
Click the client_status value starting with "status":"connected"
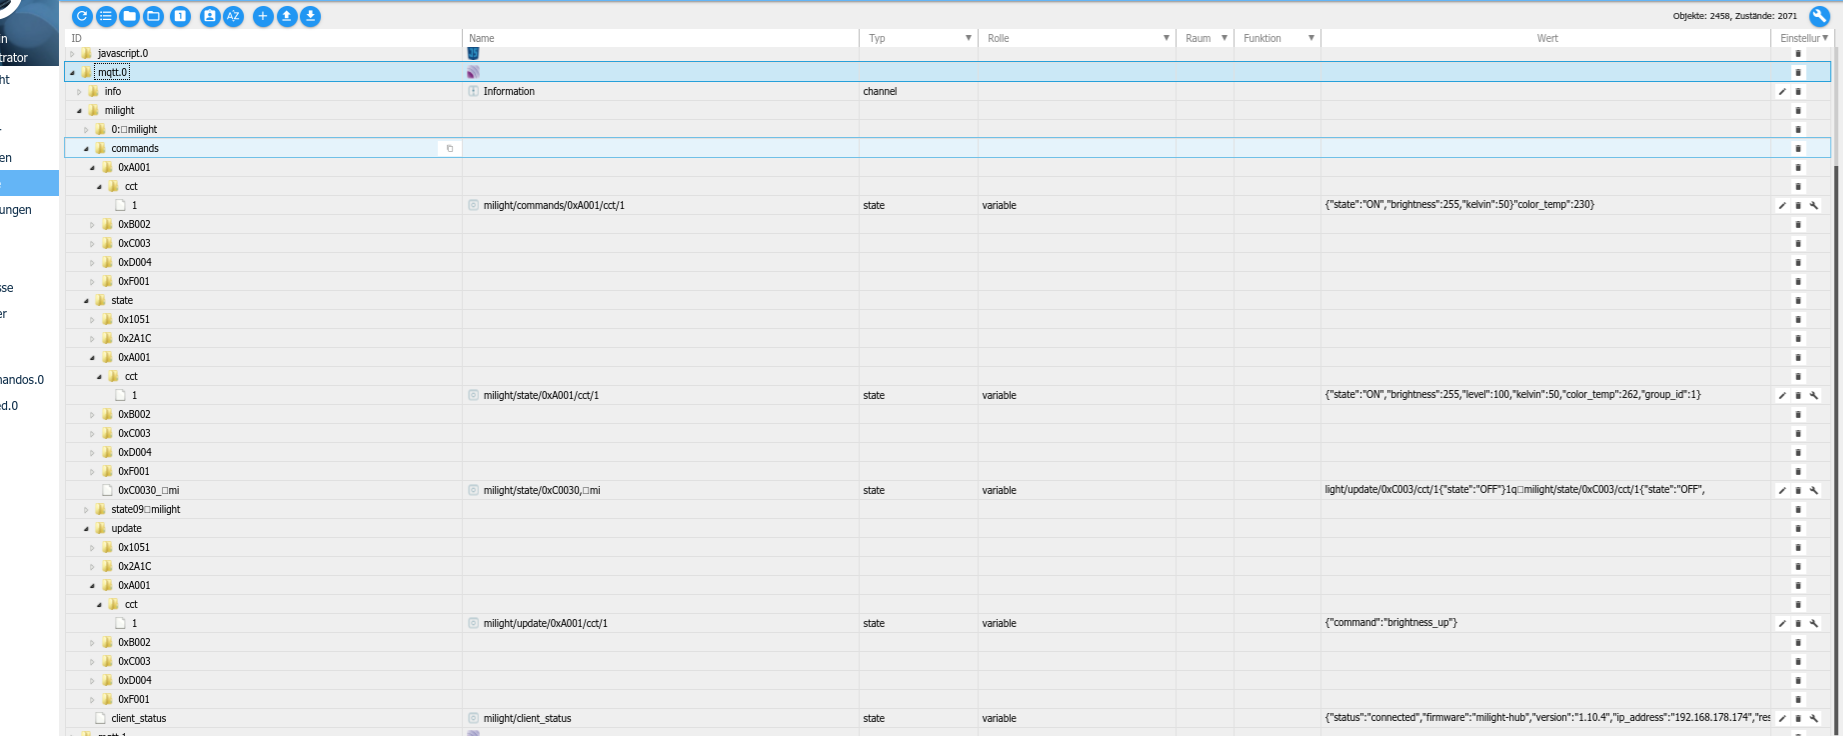pyautogui.click(x=1547, y=718)
